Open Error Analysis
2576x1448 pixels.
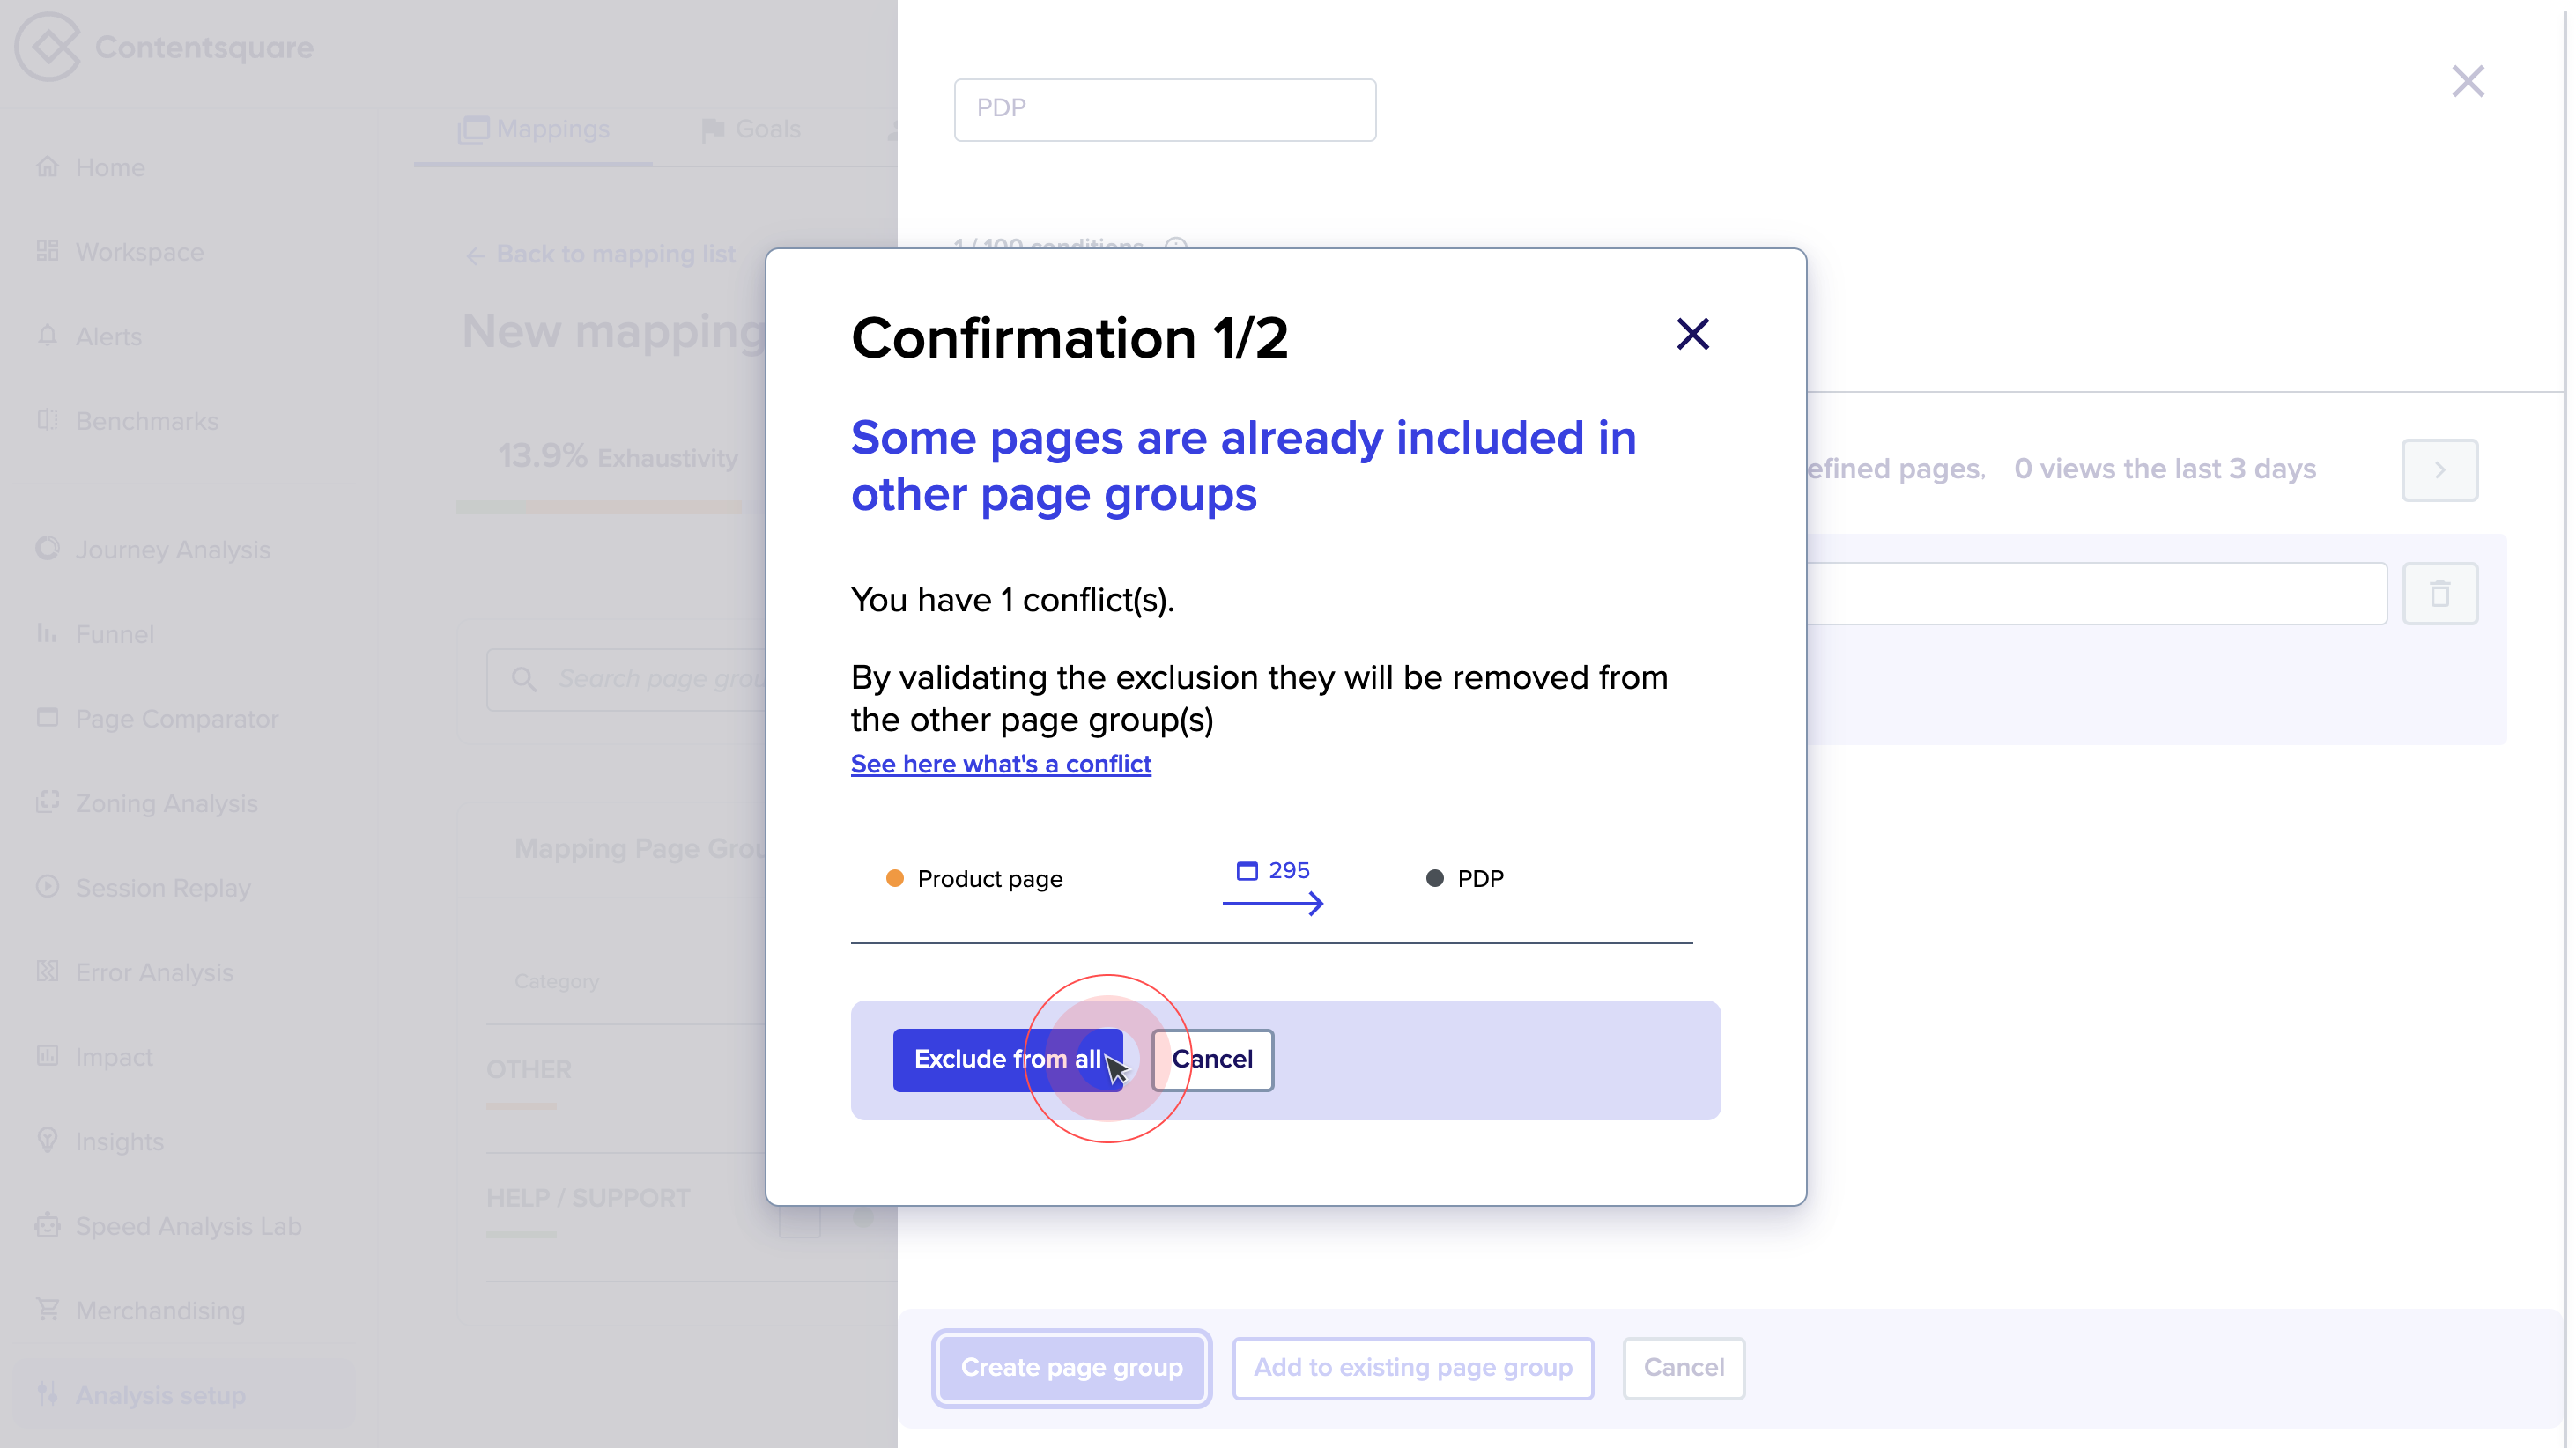coord(155,972)
